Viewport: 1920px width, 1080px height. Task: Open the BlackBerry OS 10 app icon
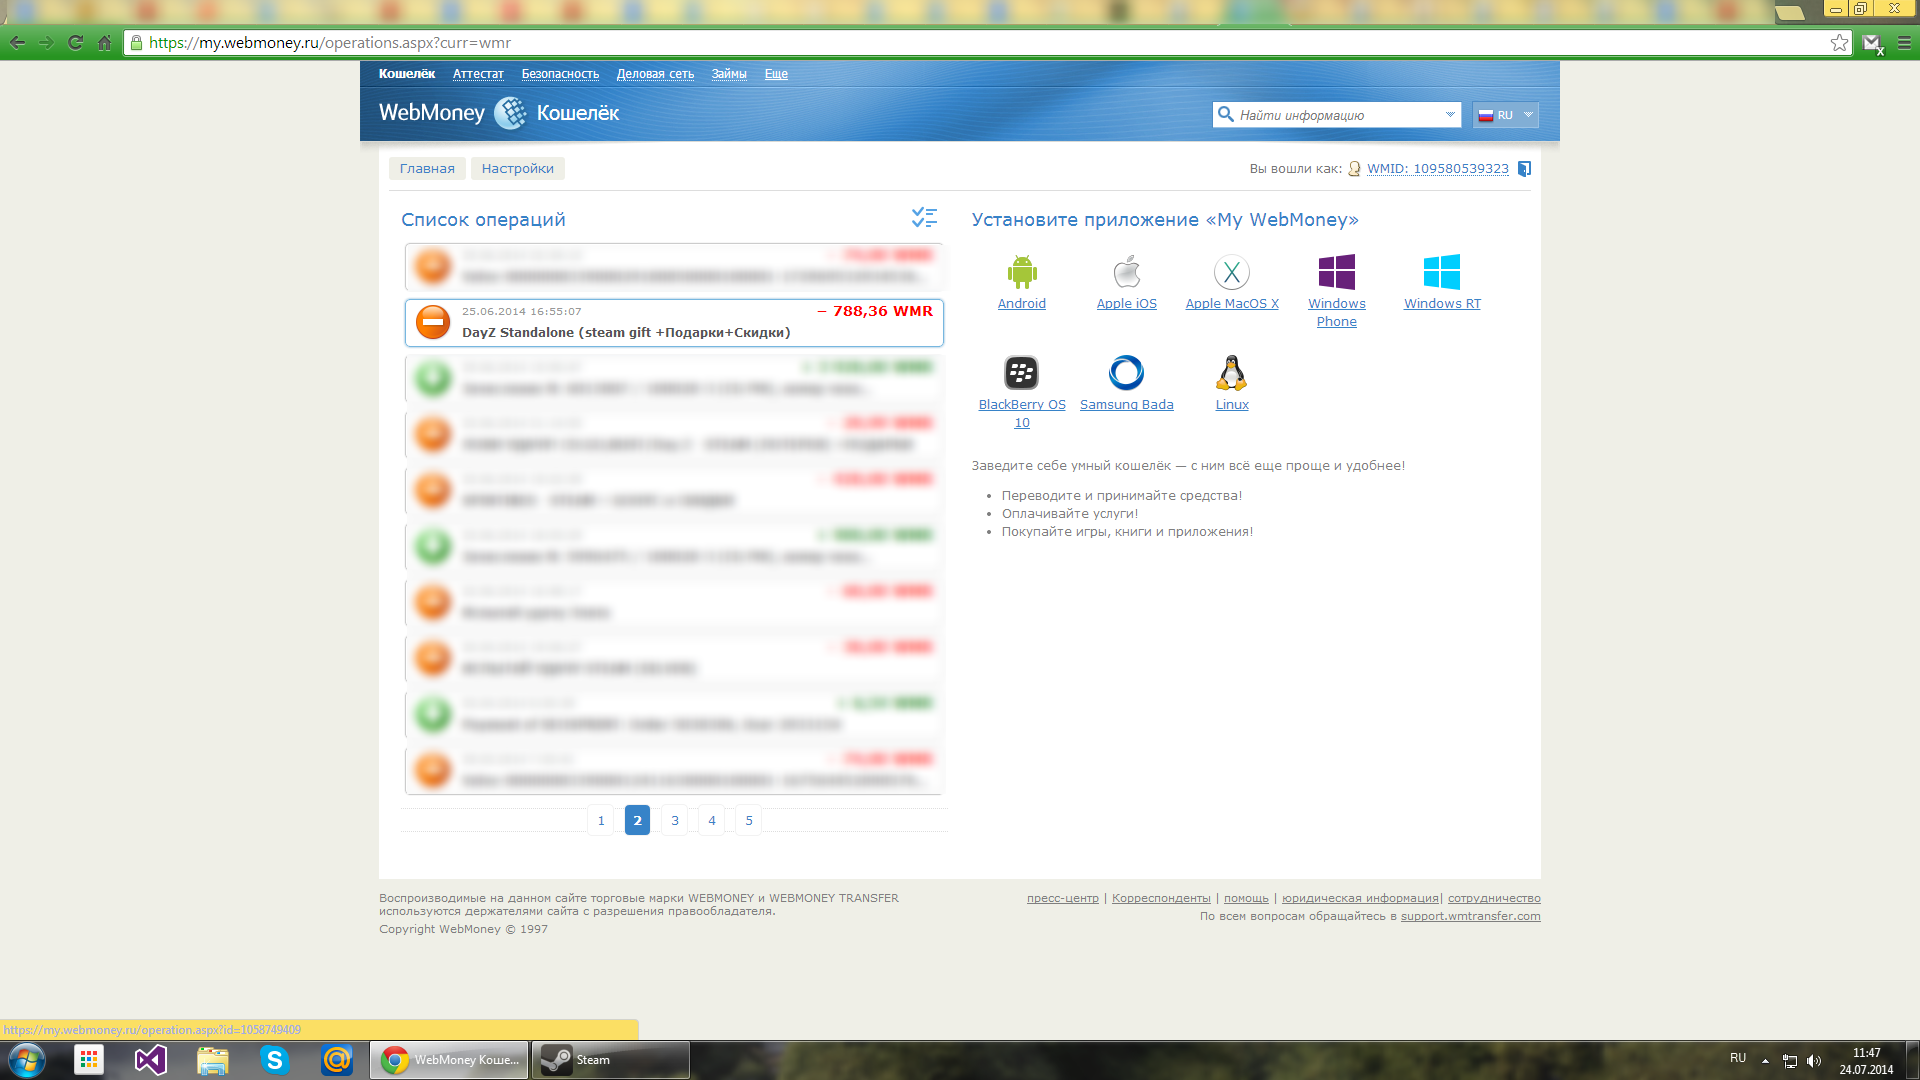click(x=1021, y=373)
